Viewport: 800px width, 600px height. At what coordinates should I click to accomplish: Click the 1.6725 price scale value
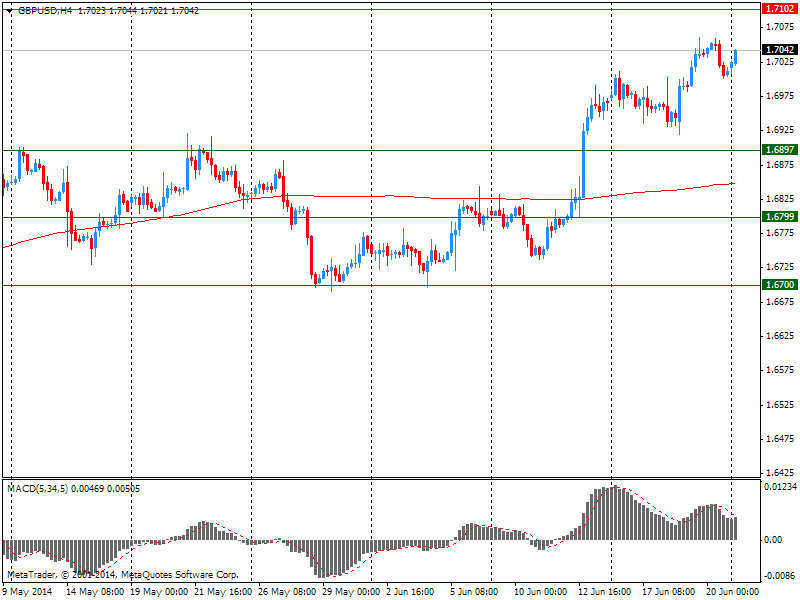pyautogui.click(x=781, y=267)
